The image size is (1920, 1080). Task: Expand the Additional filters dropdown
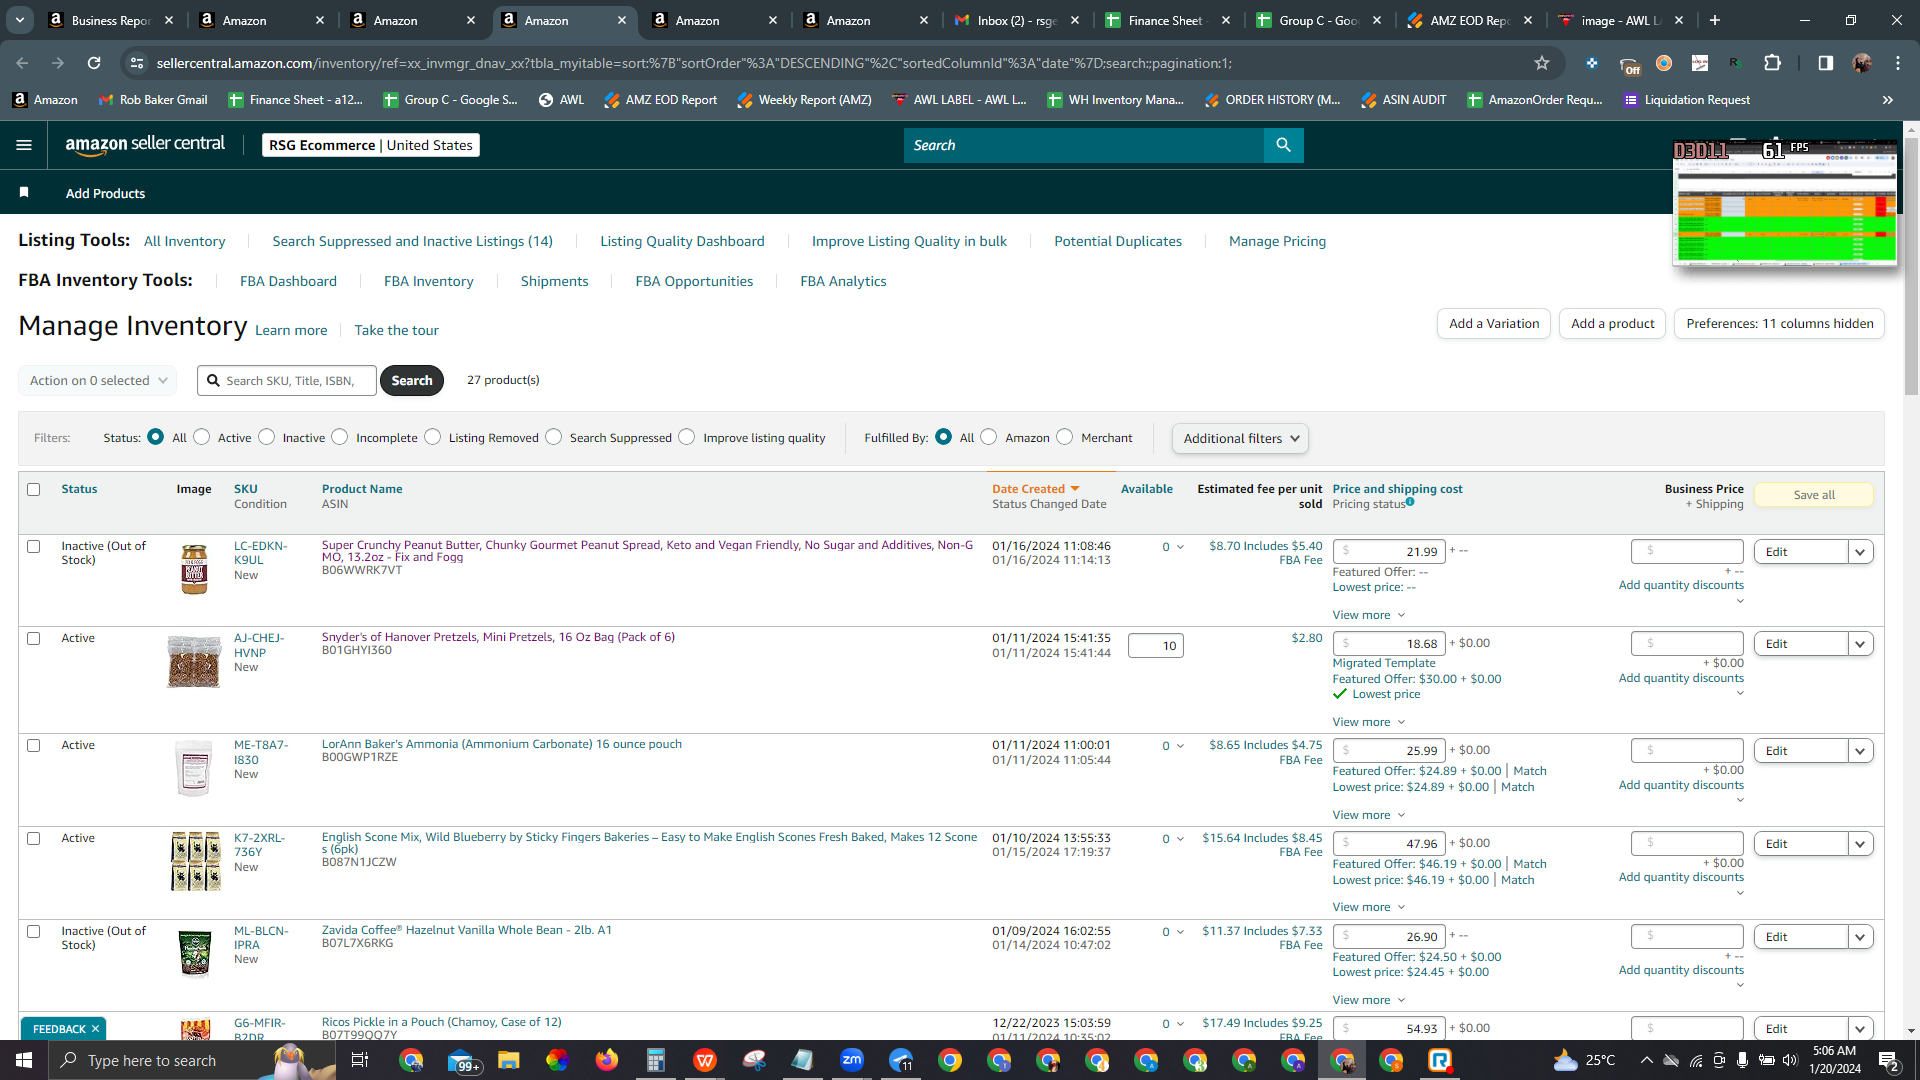(1240, 438)
